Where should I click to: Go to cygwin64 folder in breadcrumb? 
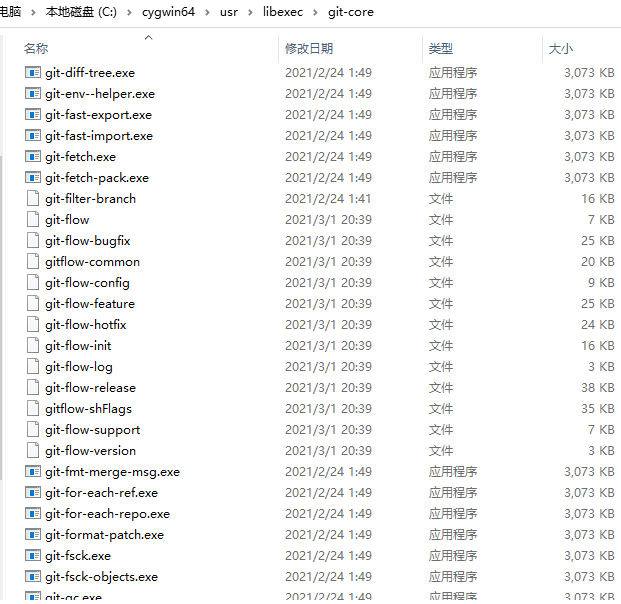point(168,12)
